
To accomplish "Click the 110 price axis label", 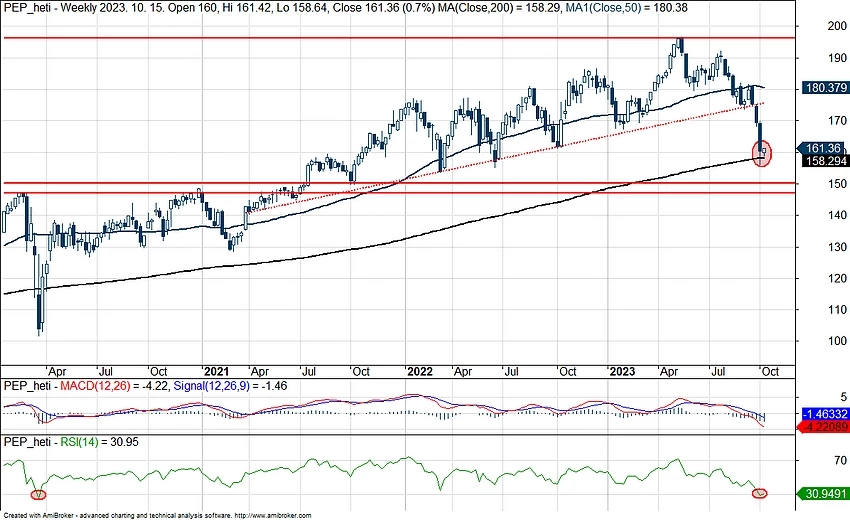I will point(837,310).
